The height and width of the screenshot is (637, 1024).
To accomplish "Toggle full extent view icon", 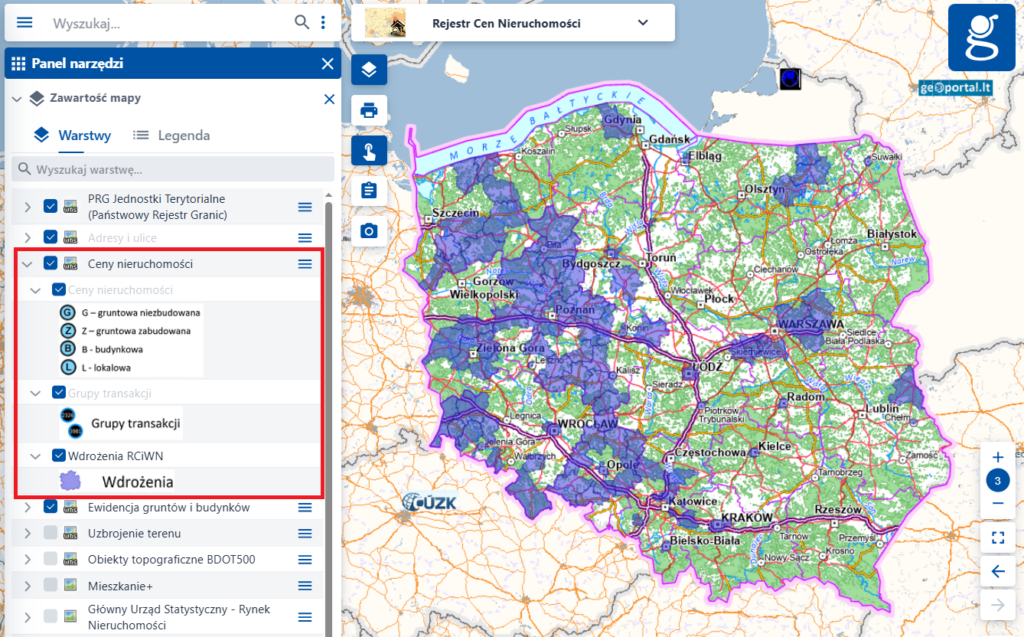I will point(997,538).
